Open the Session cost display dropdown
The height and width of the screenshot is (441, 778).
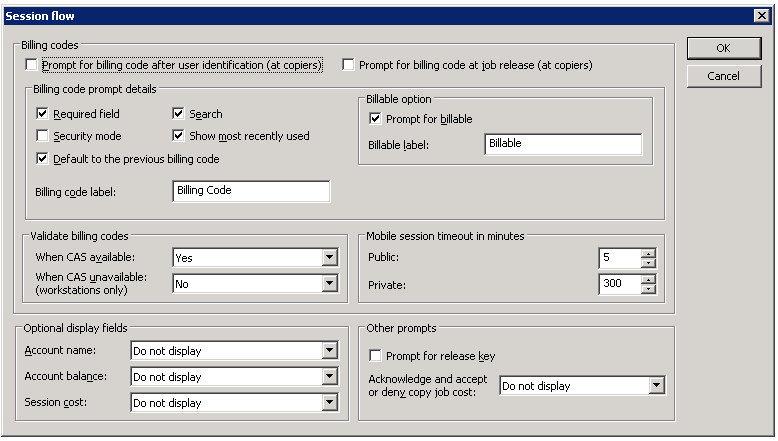click(330, 403)
